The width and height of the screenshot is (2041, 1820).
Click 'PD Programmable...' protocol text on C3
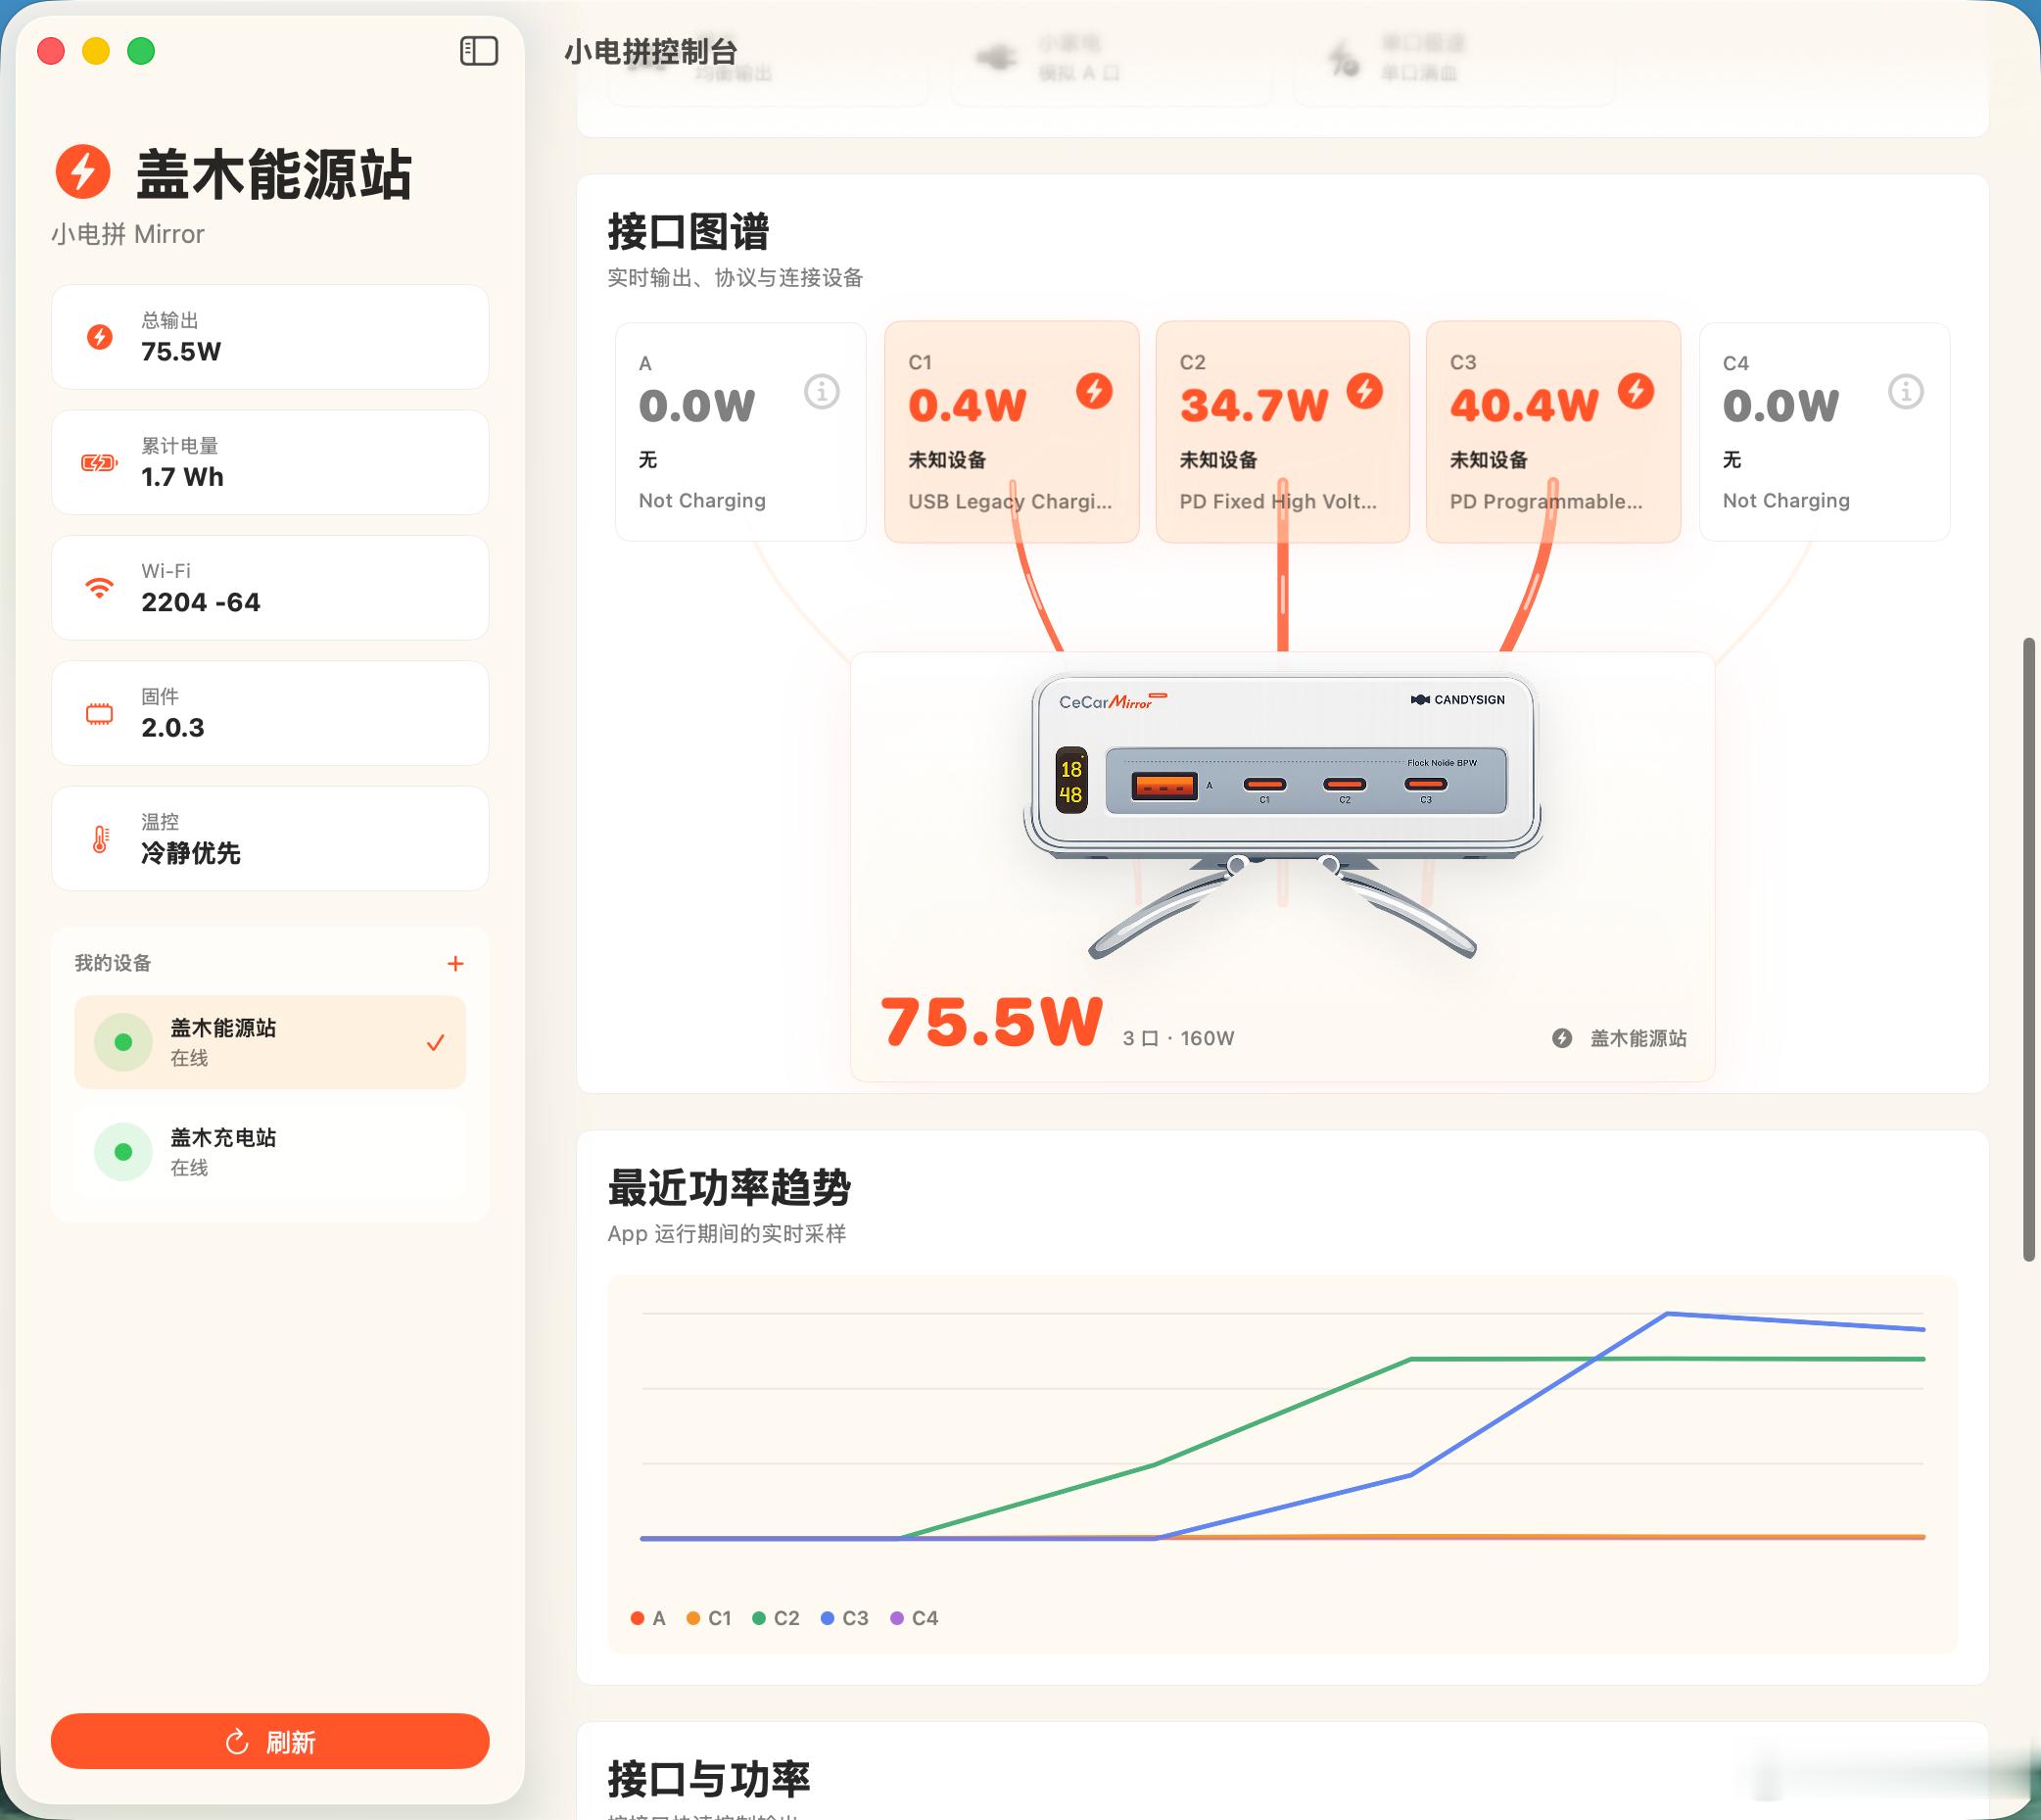coord(1546,501)
